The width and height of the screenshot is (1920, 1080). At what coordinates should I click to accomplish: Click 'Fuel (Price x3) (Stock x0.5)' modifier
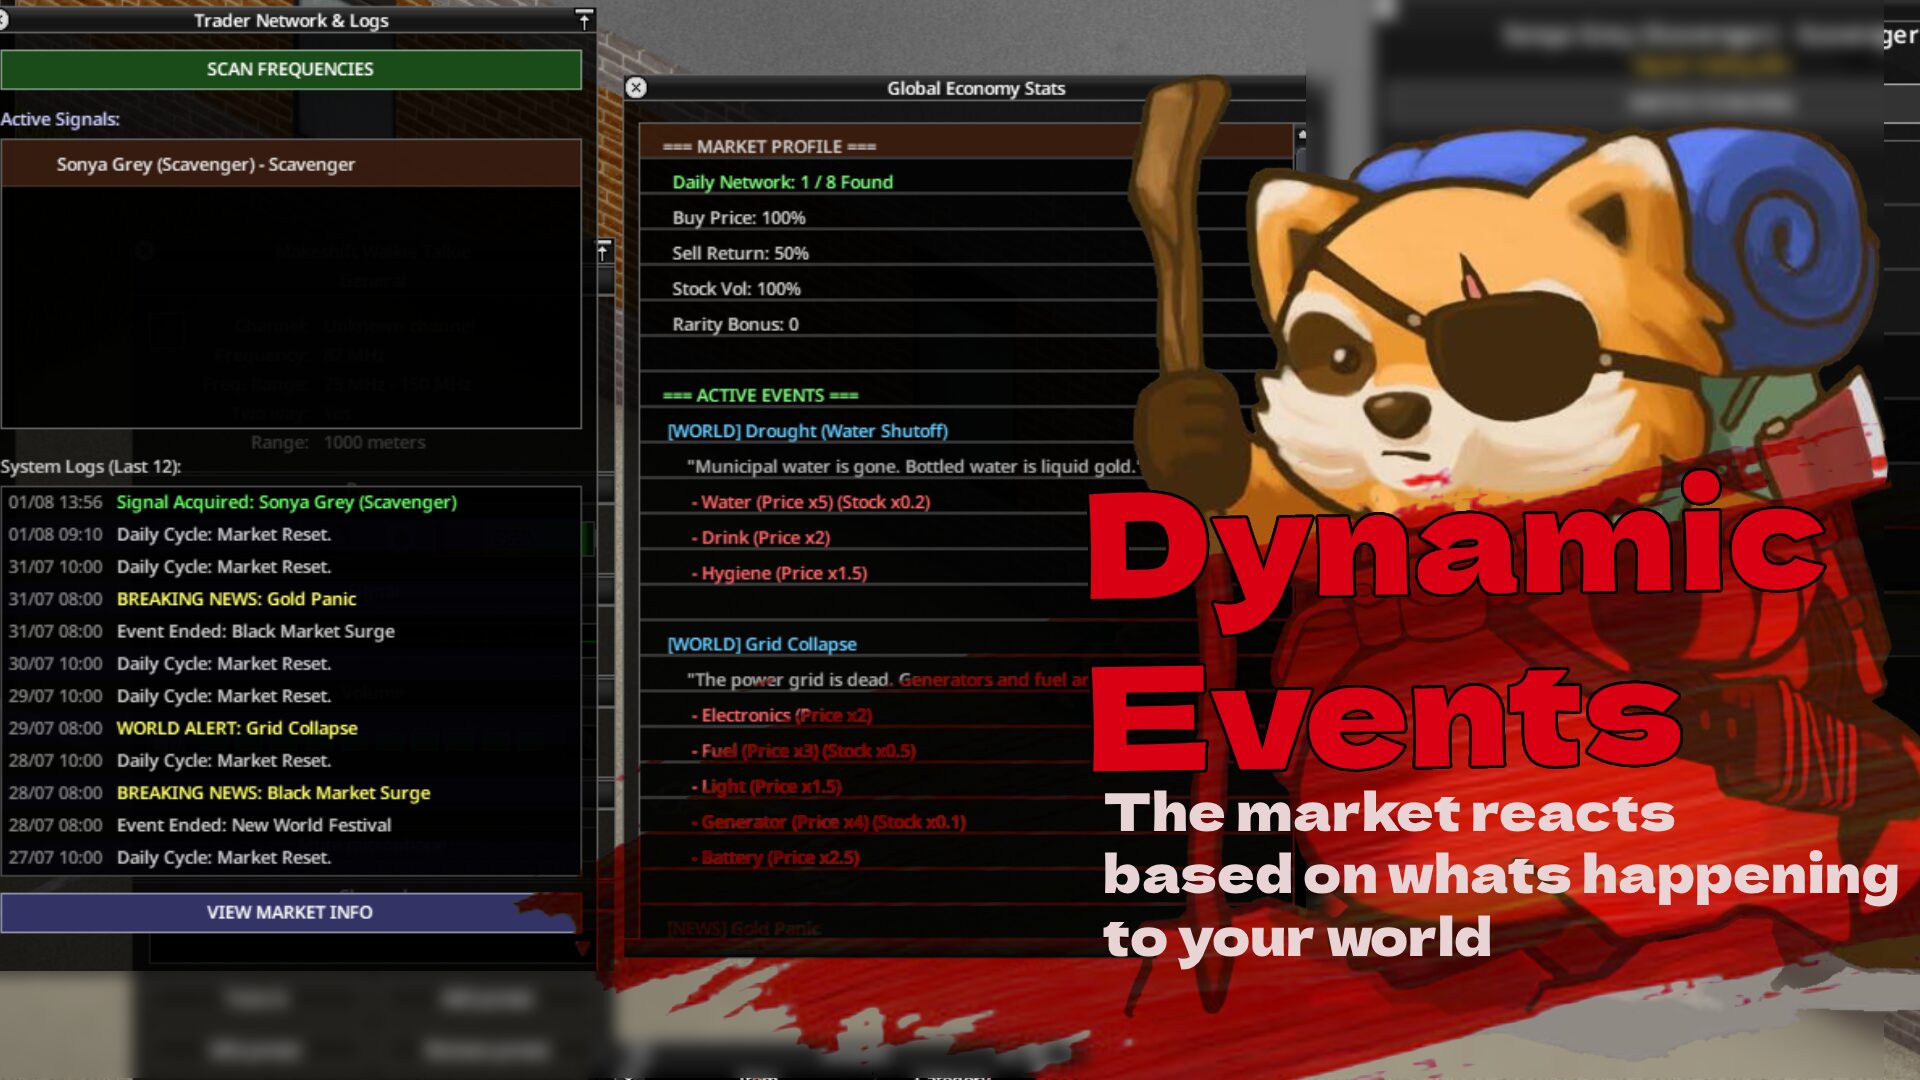[x=804, y=751]
